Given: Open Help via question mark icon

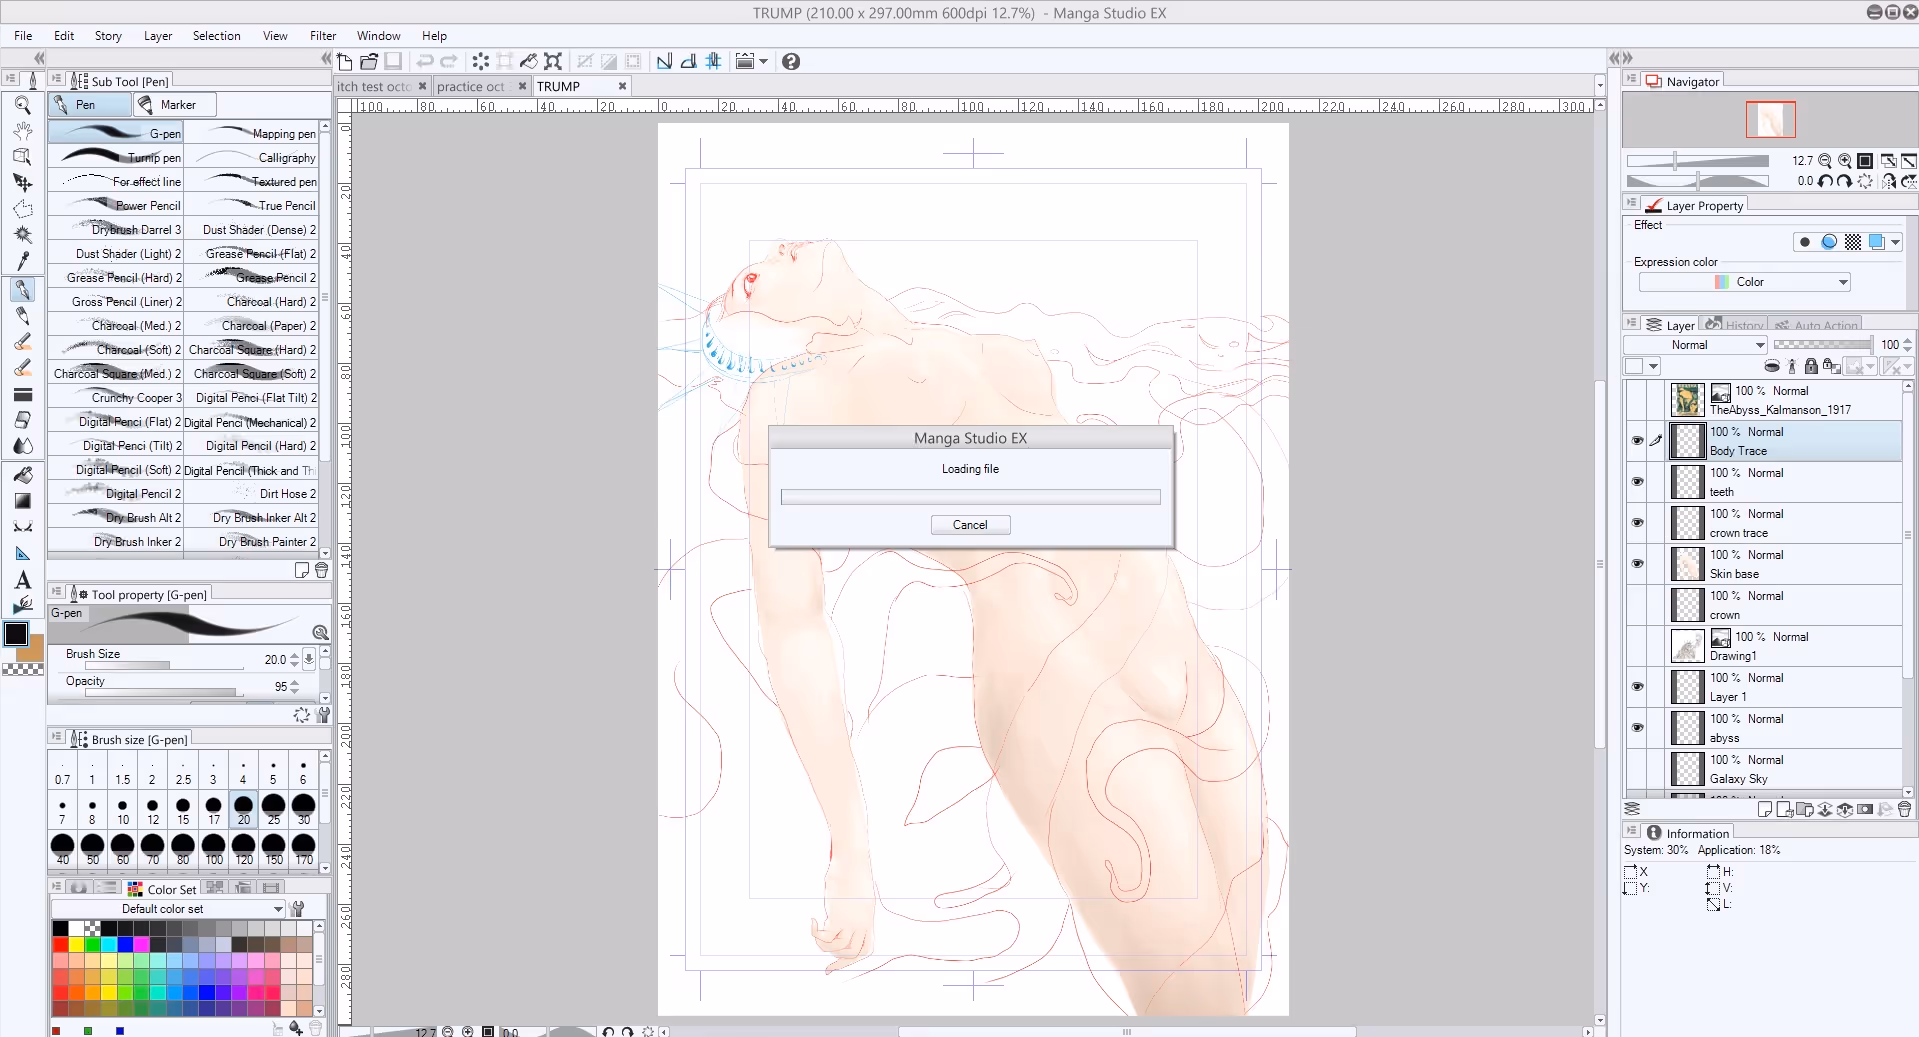Looking at the screenshot, I should tap(791, 62).
